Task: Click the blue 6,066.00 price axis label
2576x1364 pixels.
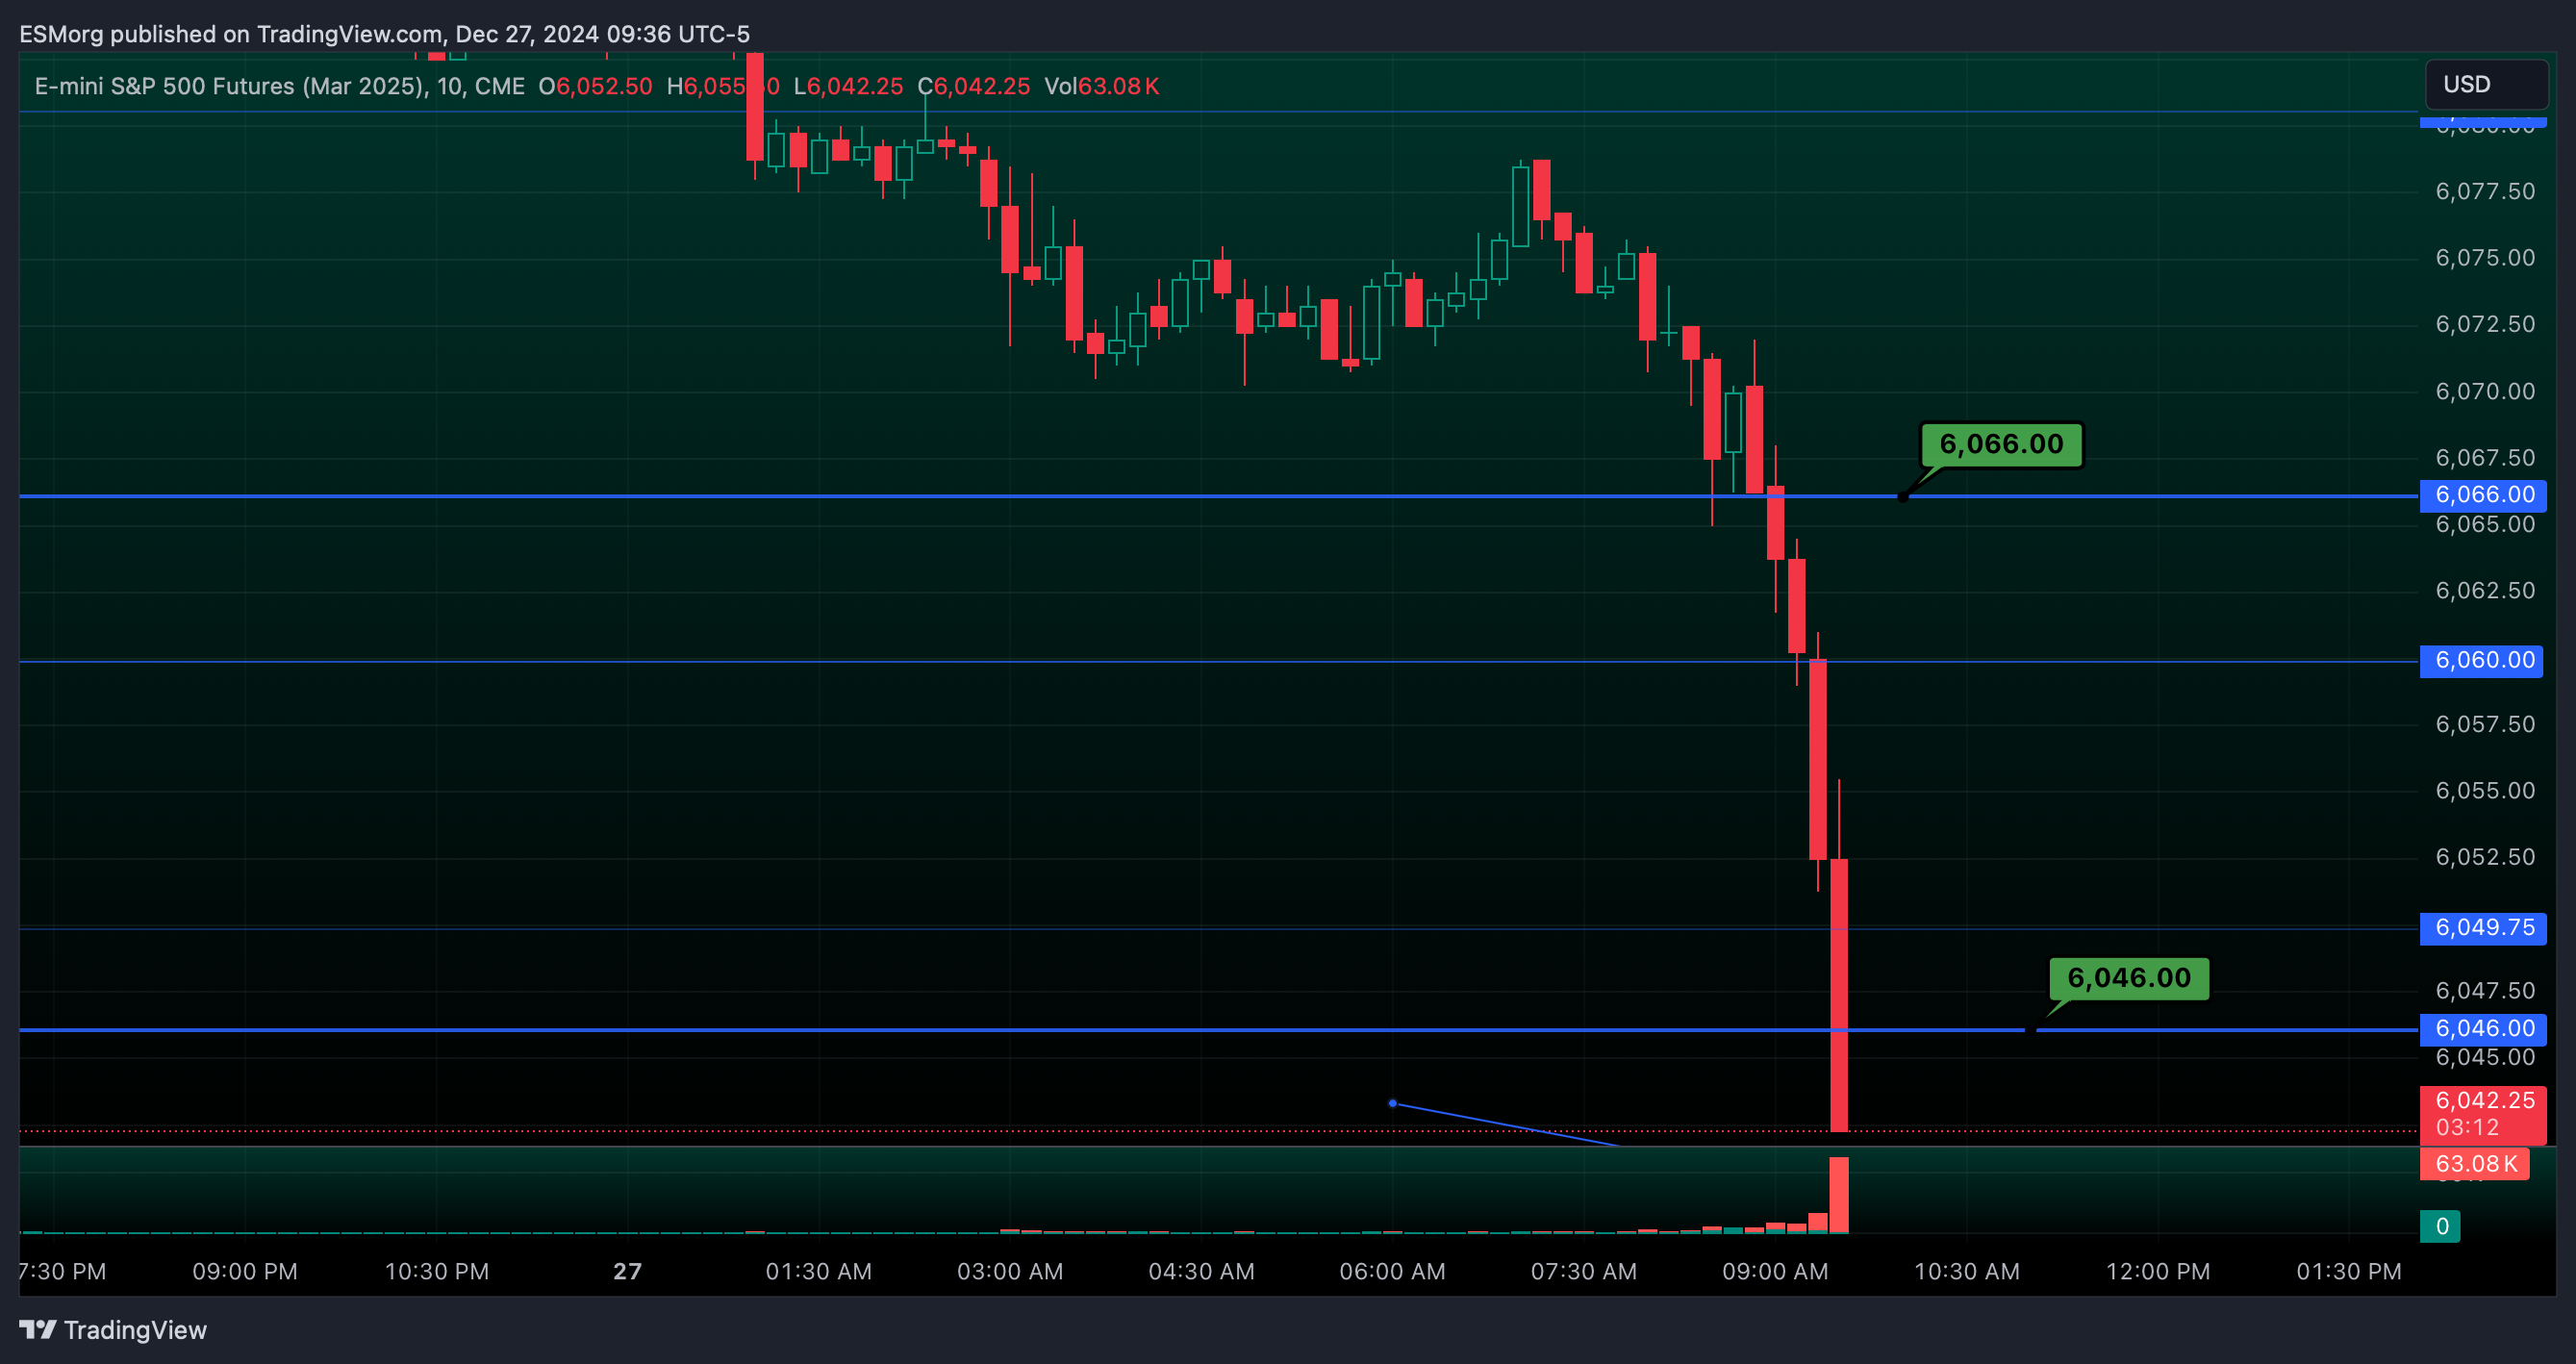Action: coord(2484,495)
